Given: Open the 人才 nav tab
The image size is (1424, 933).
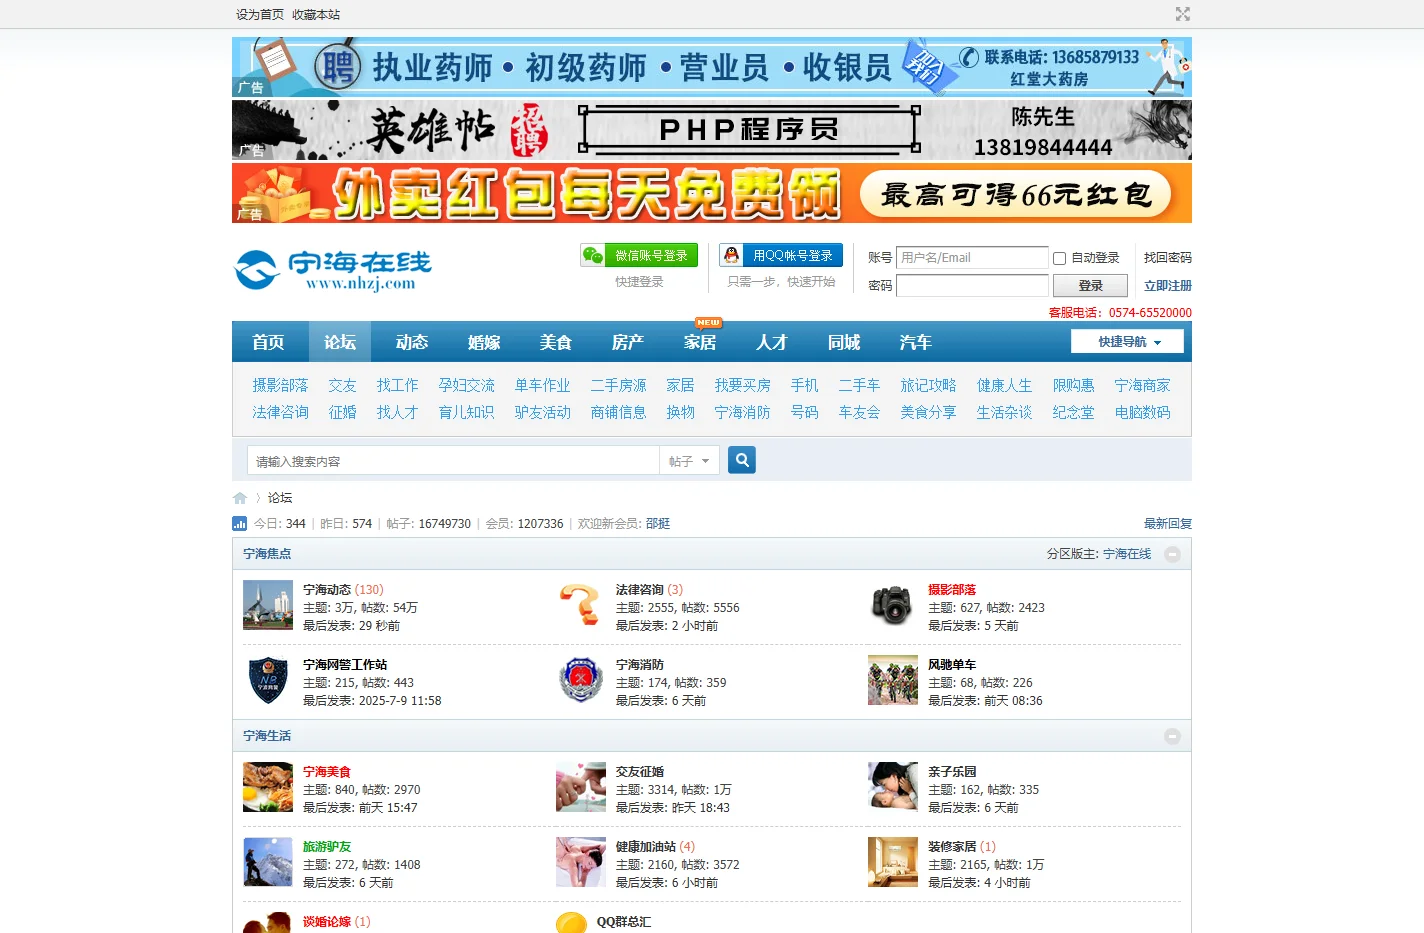Looking at the screenshot, I should click(x=772, y=342).
